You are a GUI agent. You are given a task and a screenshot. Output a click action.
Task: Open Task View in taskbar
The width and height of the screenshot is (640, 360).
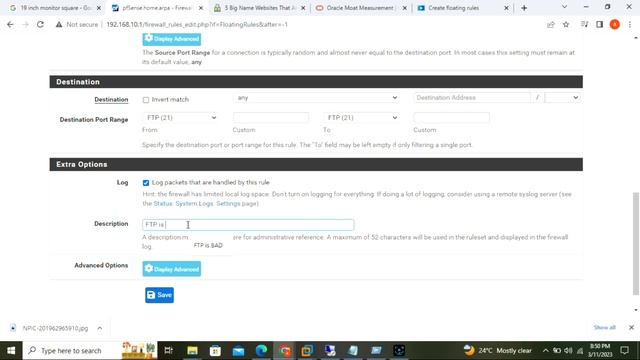click(x=168, y=350)
